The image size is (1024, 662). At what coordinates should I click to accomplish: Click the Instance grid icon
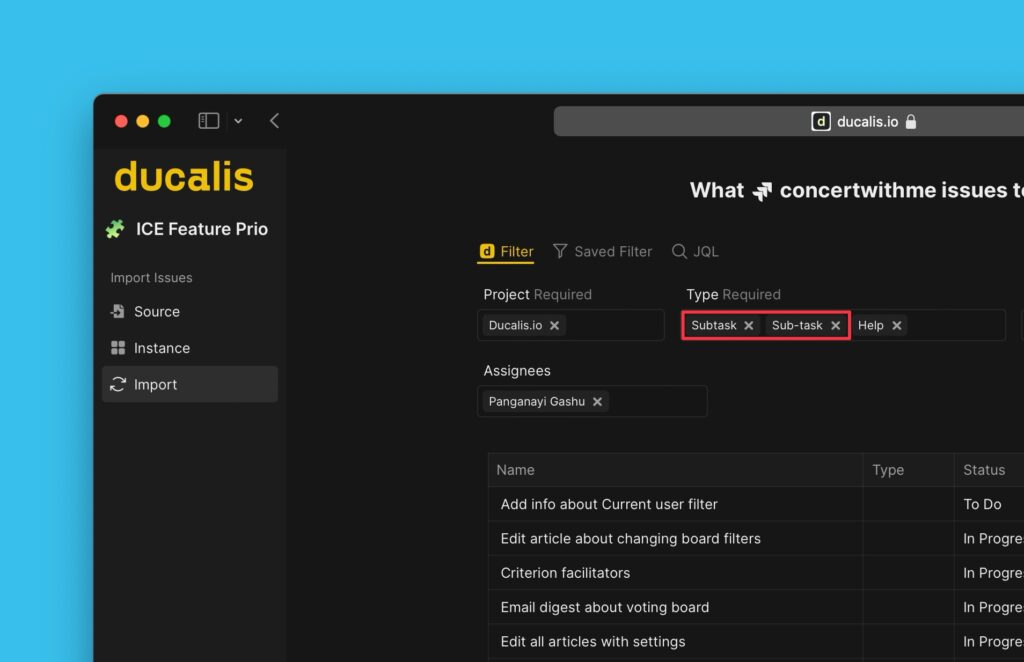119,348
